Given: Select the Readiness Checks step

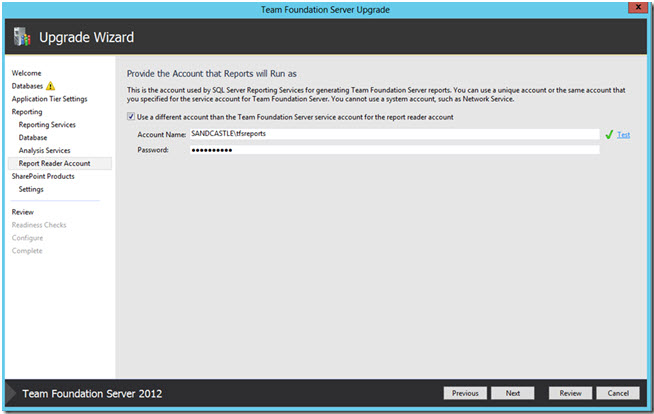Looking at the screenshot, I should 39,225.
